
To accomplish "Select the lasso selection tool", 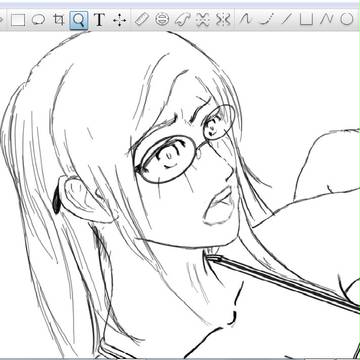I will pos(38,20).
